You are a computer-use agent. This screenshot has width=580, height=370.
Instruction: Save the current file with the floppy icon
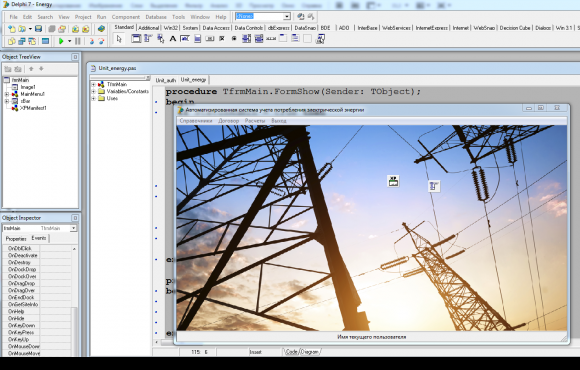(38, 29)
